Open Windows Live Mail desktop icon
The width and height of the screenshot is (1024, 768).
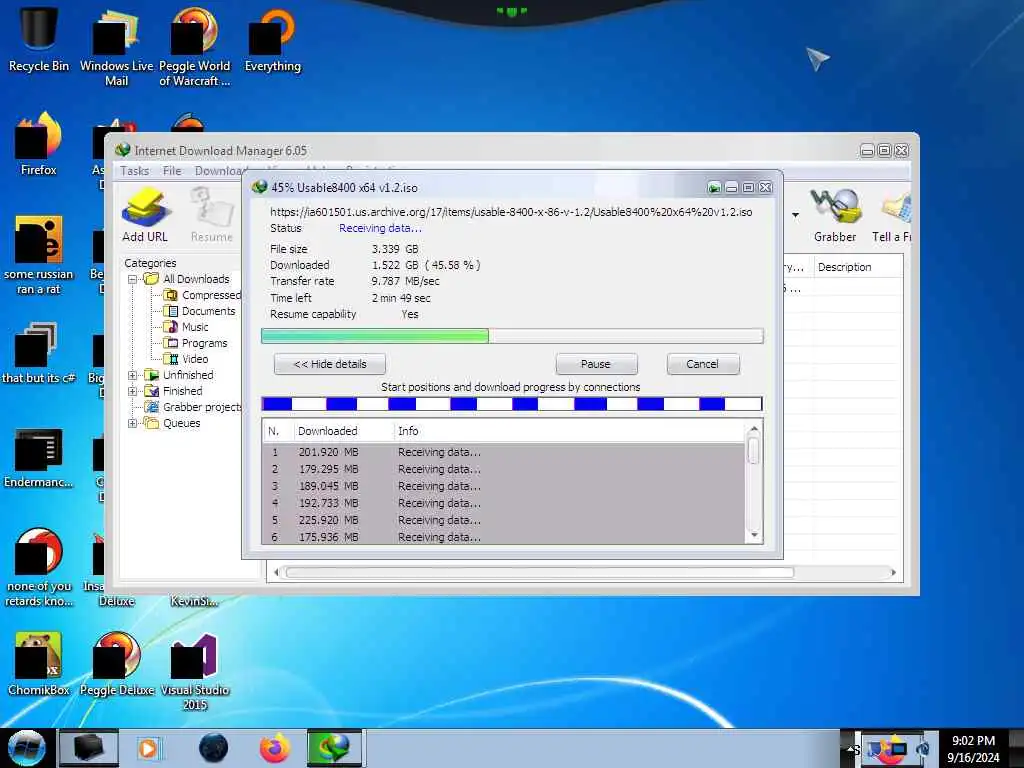[116, 46]
